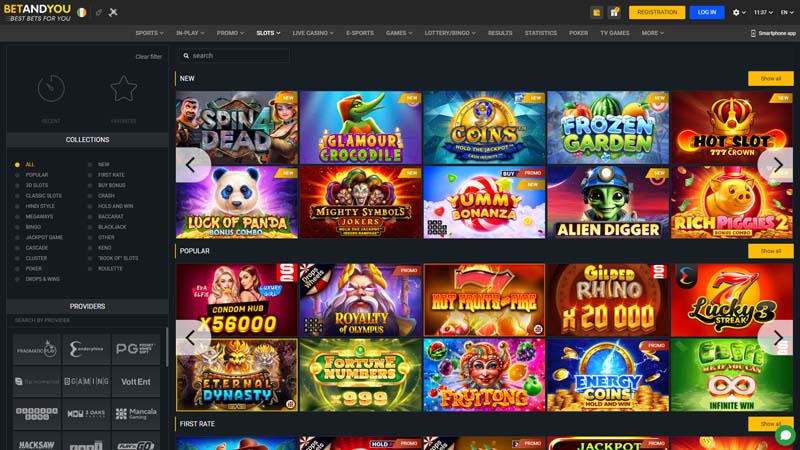Open the gift bonus icon
The height and width of the screenshot is (450, 800).
click(x=614, y=12)
